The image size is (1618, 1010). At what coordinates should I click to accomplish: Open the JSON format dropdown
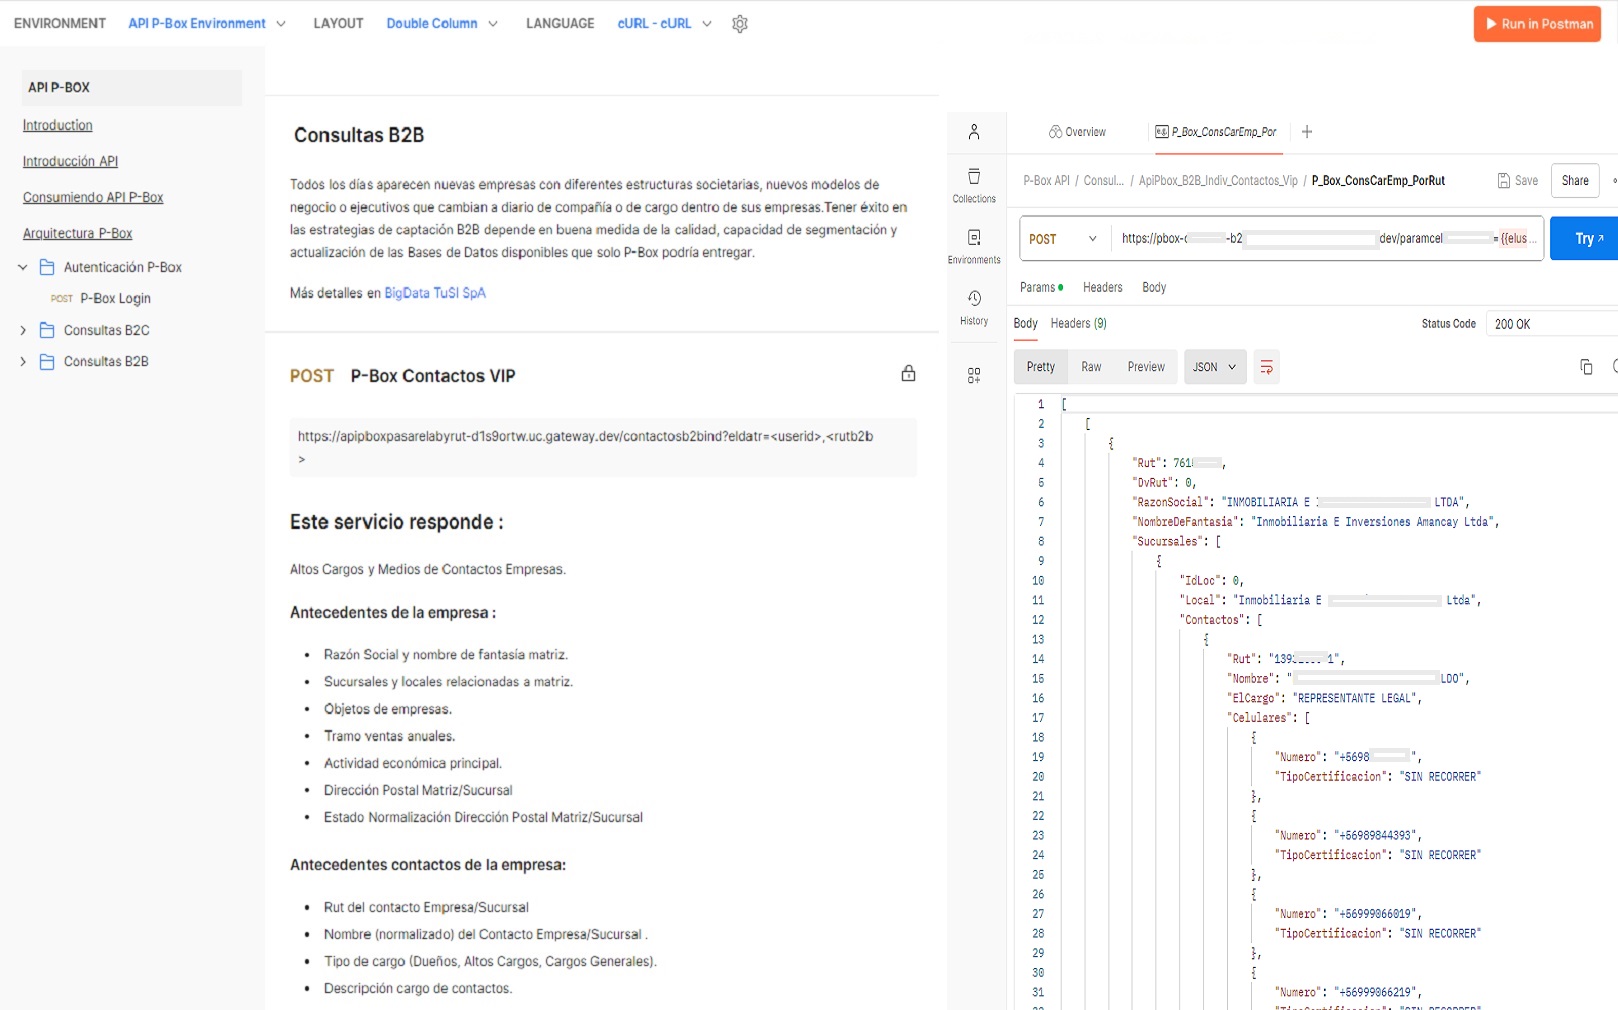[1215, 367]
